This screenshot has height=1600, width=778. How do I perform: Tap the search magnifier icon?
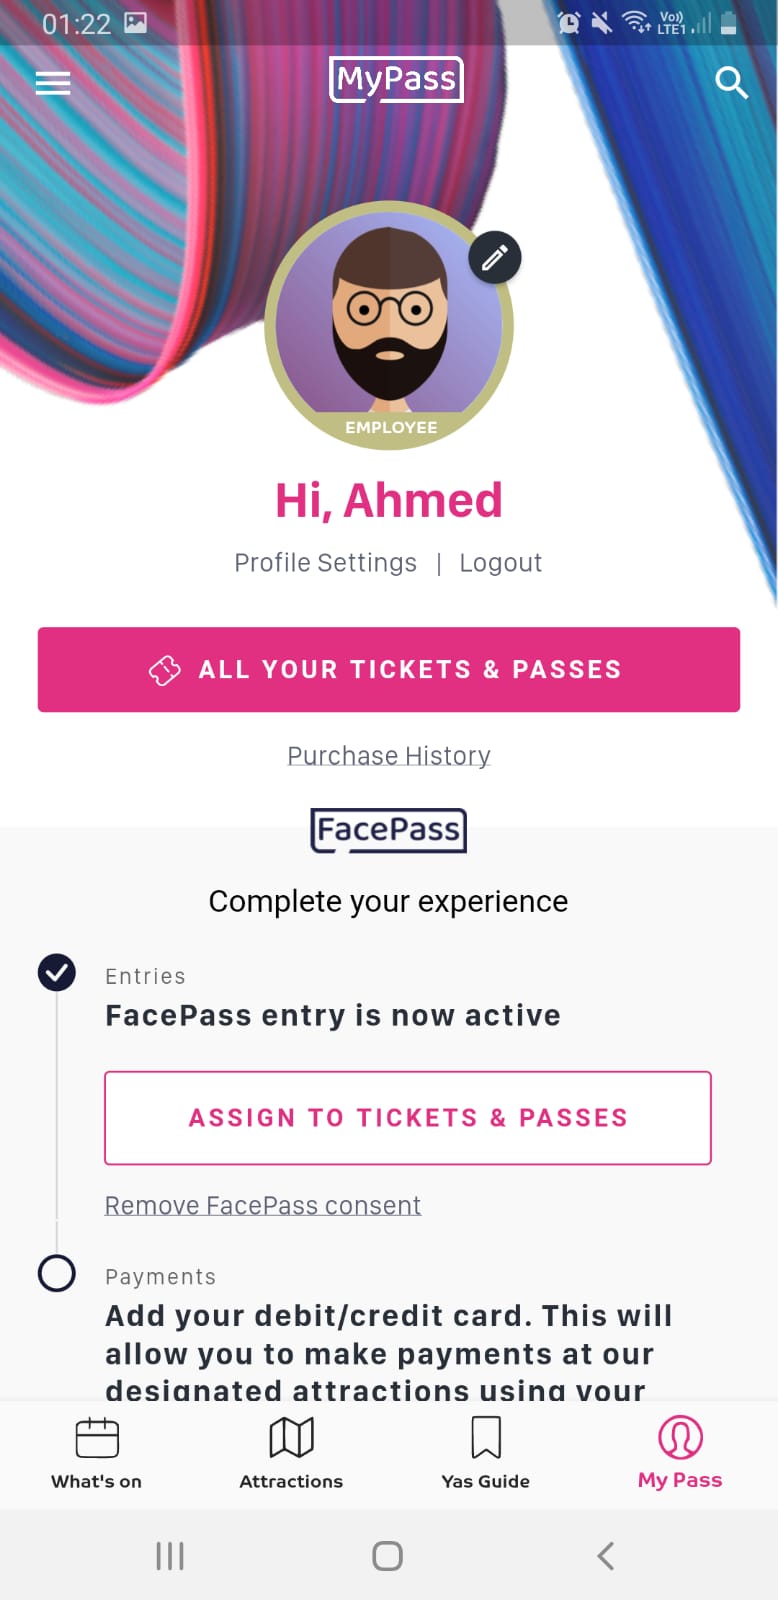point(732,83)
